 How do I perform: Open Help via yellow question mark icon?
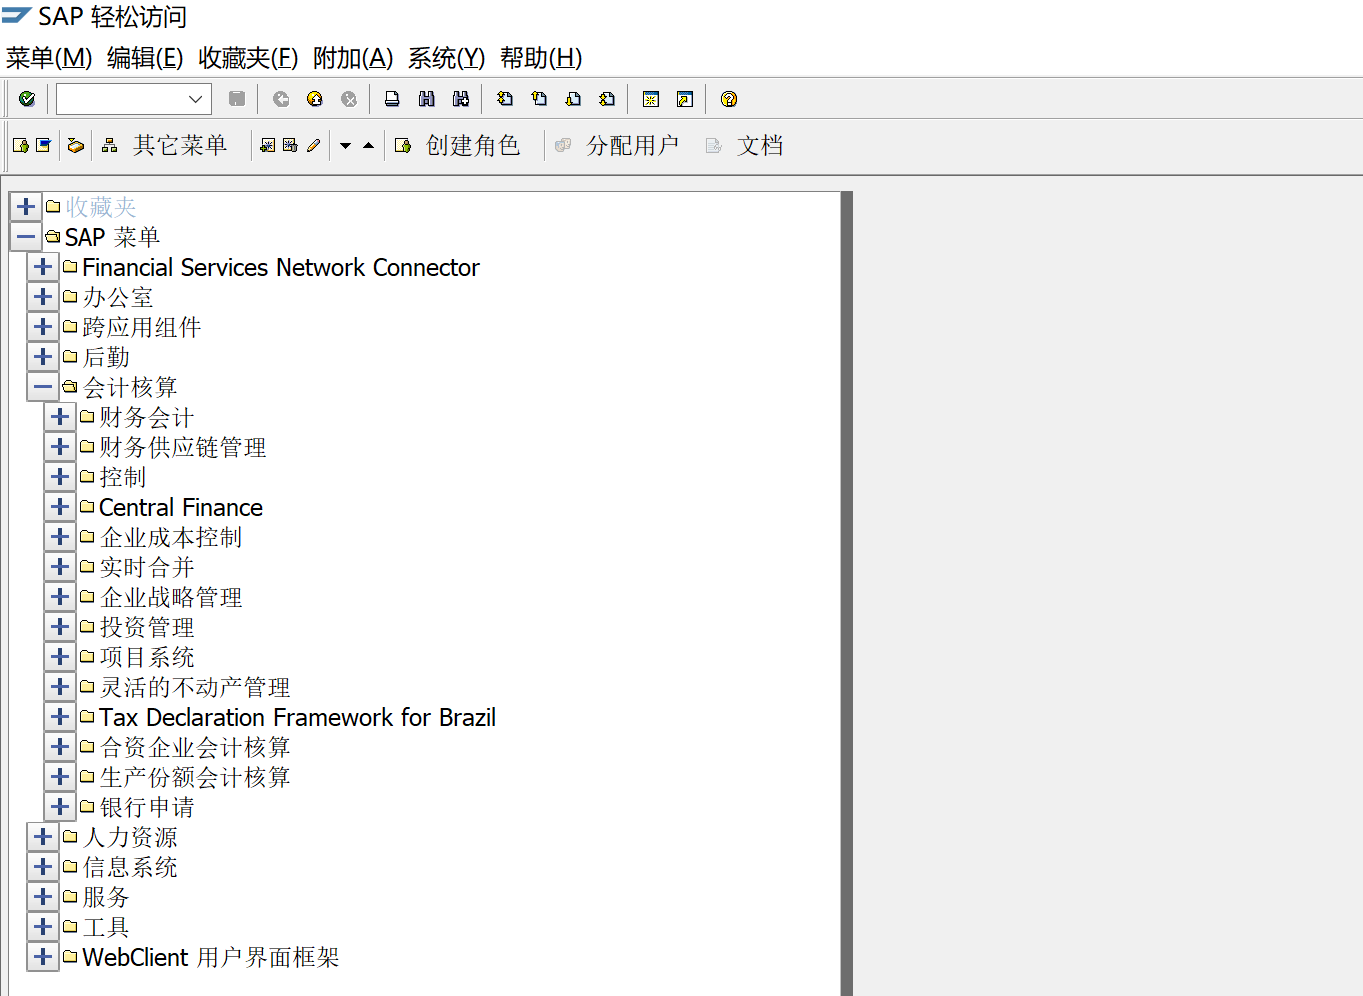point(729,99)
